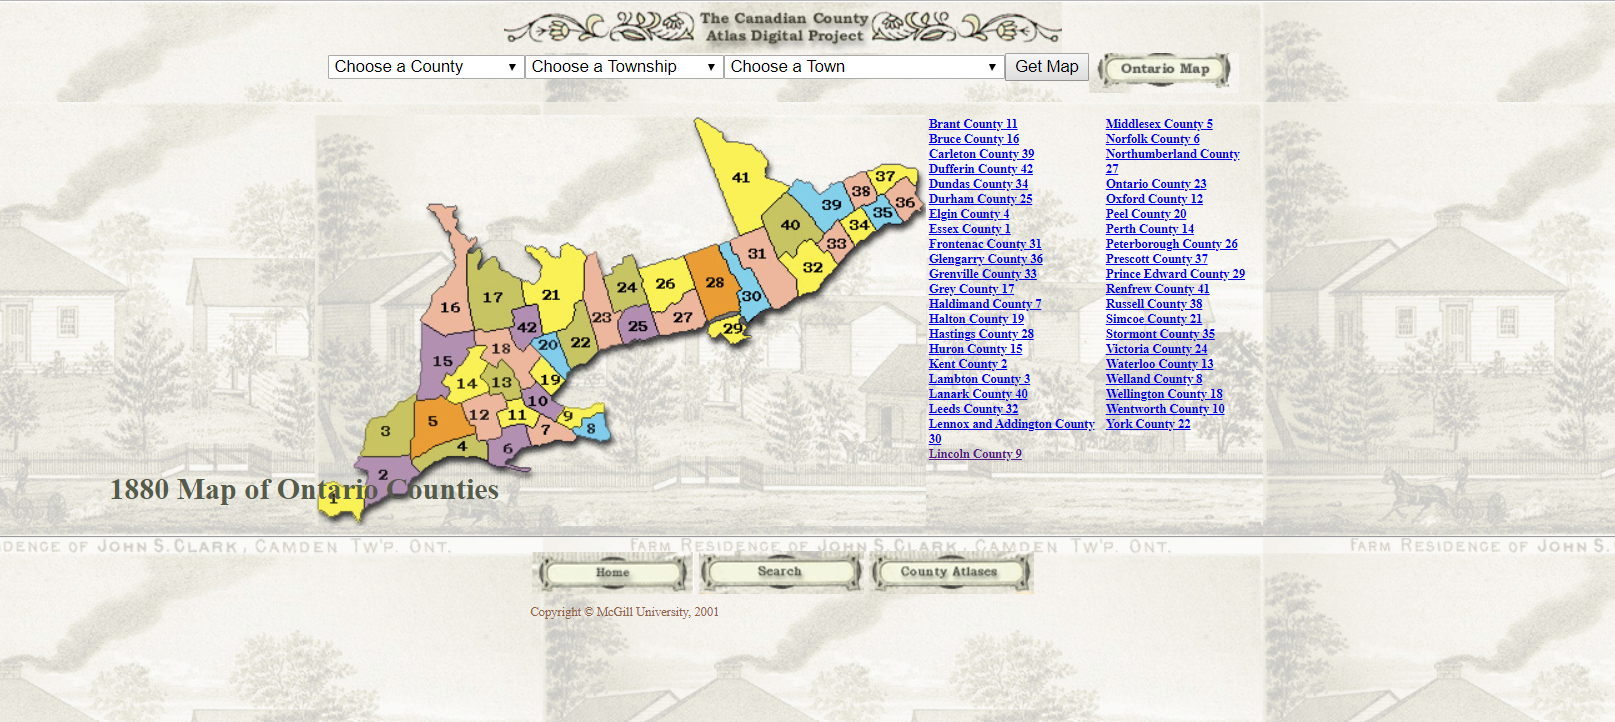The image size is (1615, 722).
Task: Open Kent County 2 link
Action: (968, 364)
